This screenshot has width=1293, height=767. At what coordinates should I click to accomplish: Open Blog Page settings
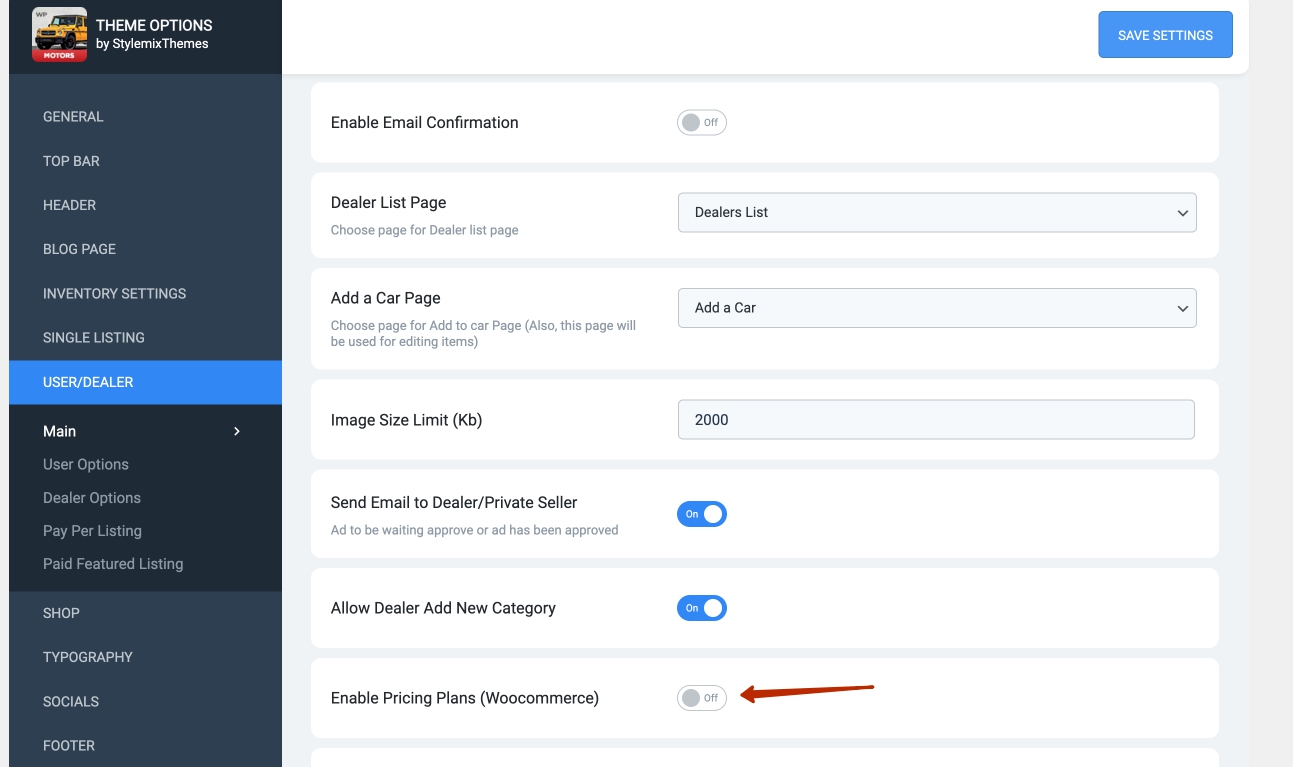pos(79,249)
